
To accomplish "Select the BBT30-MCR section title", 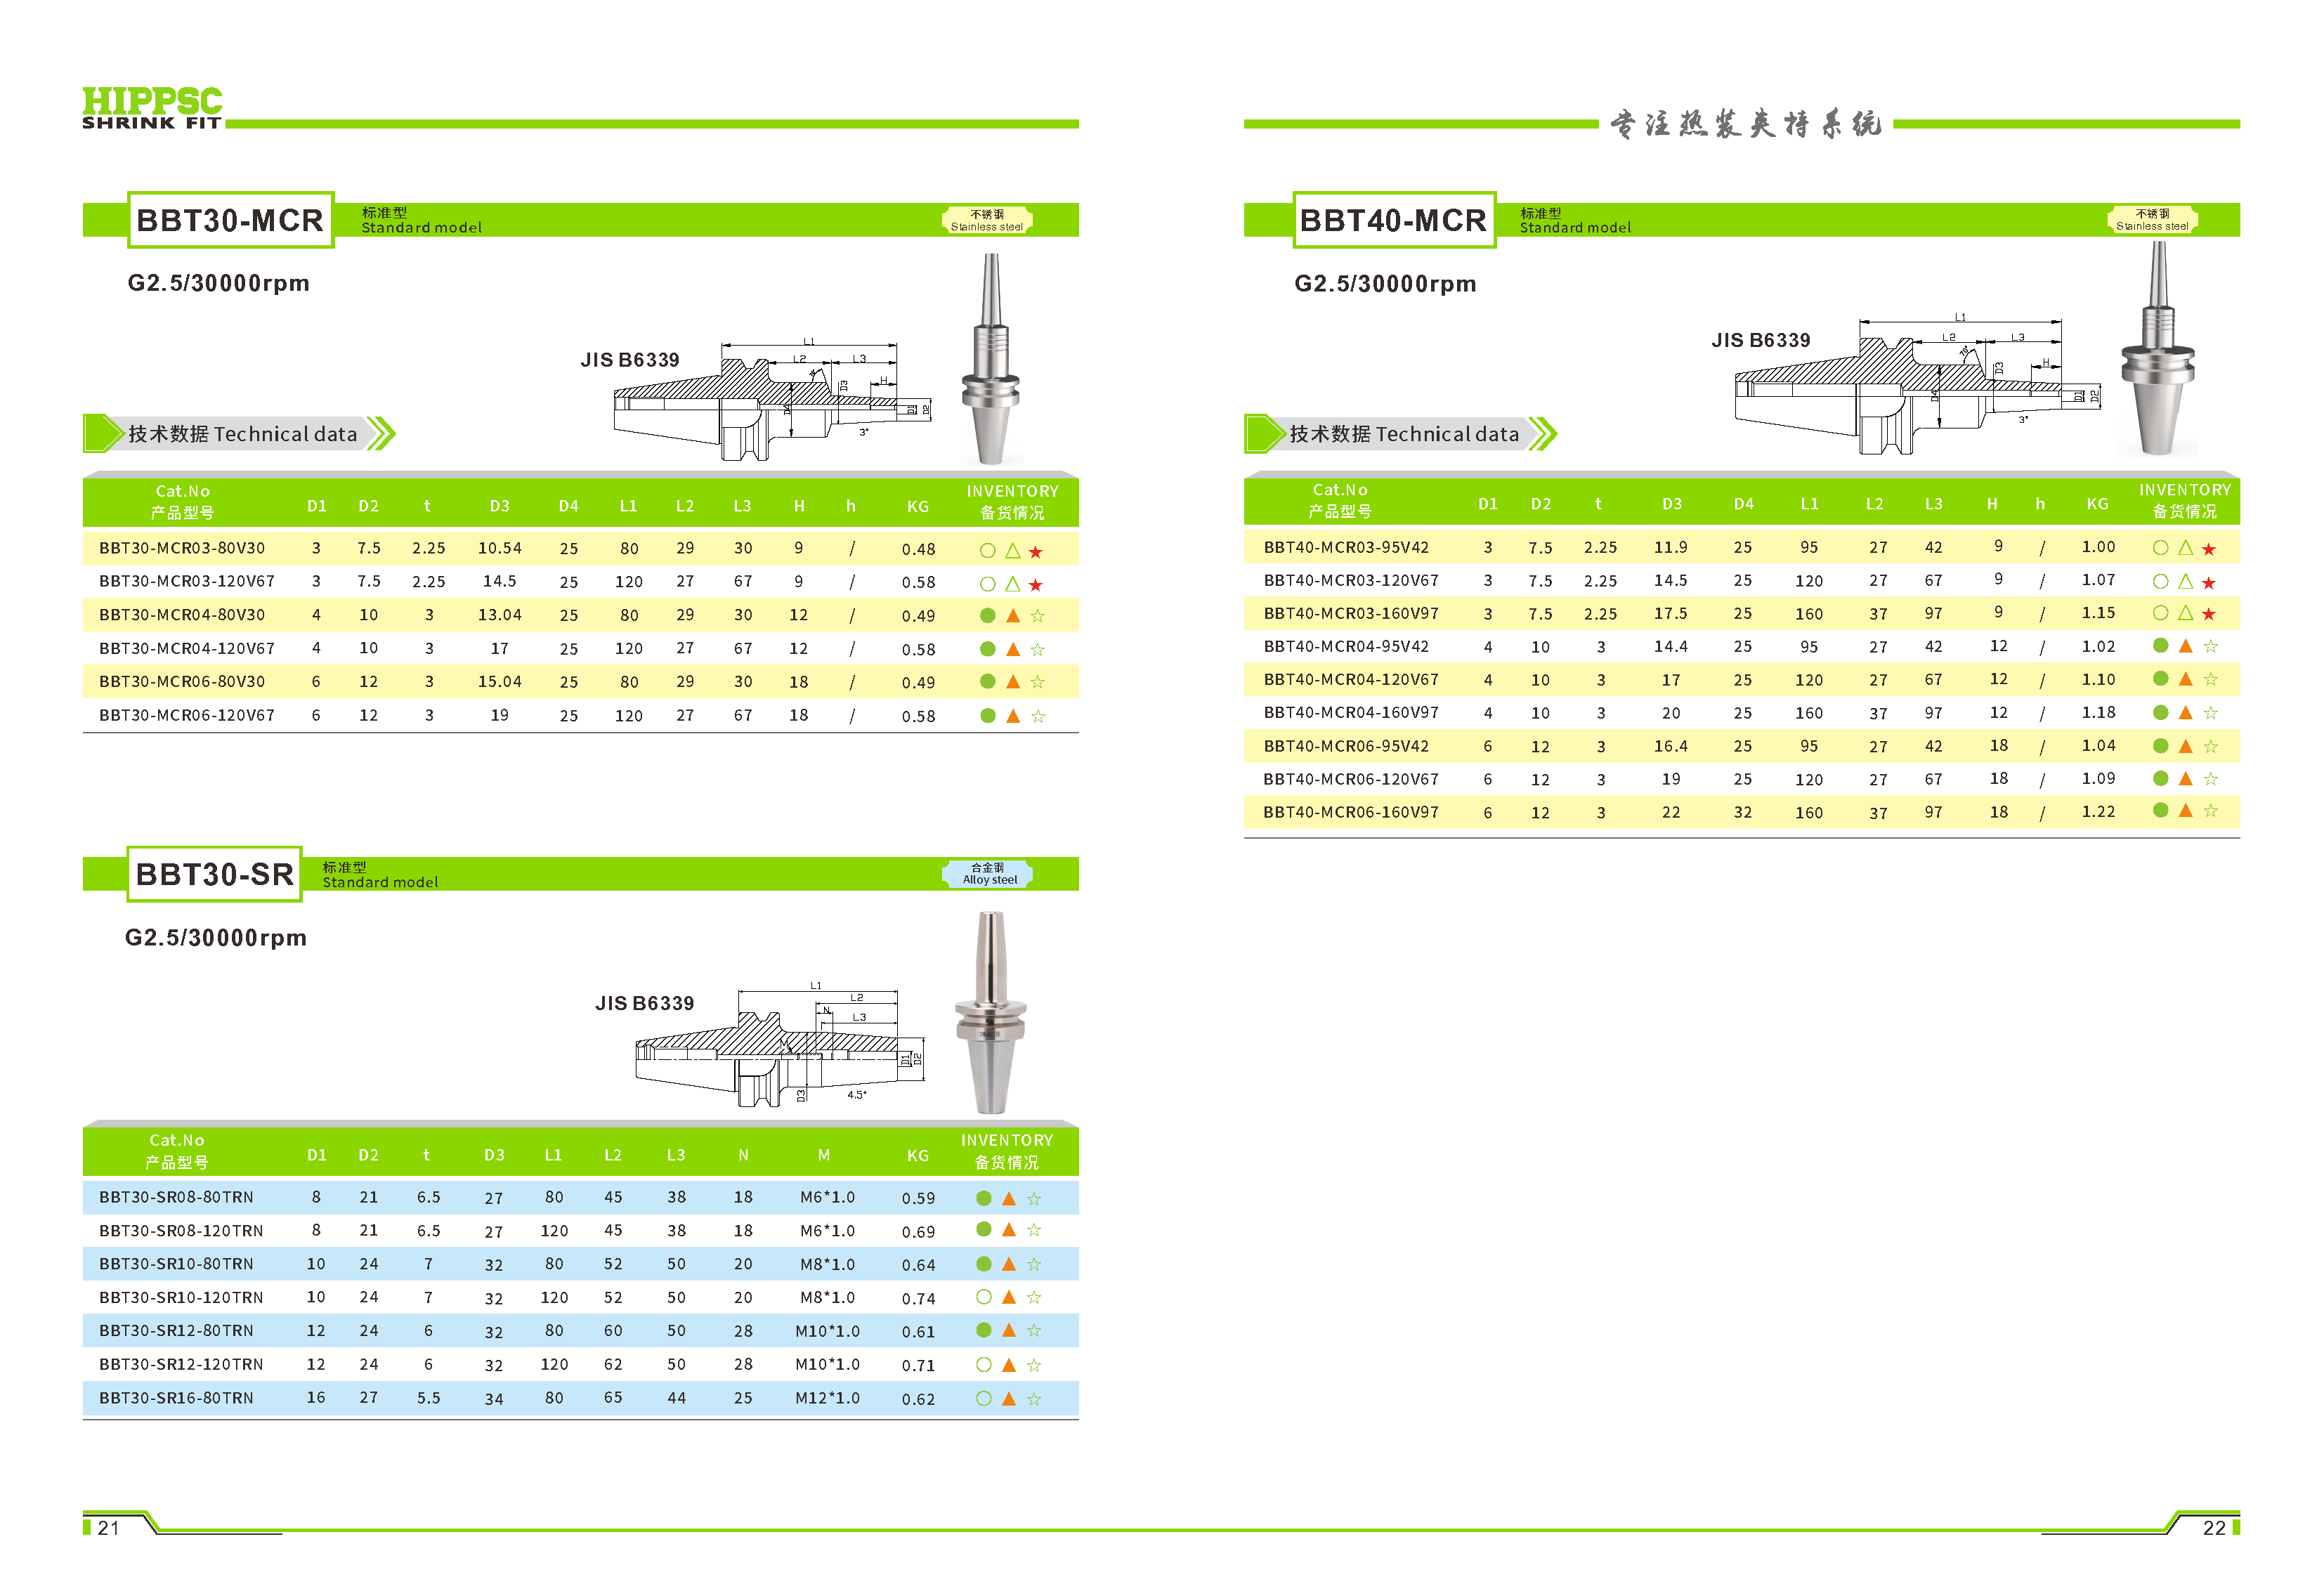I will [230, 220].
